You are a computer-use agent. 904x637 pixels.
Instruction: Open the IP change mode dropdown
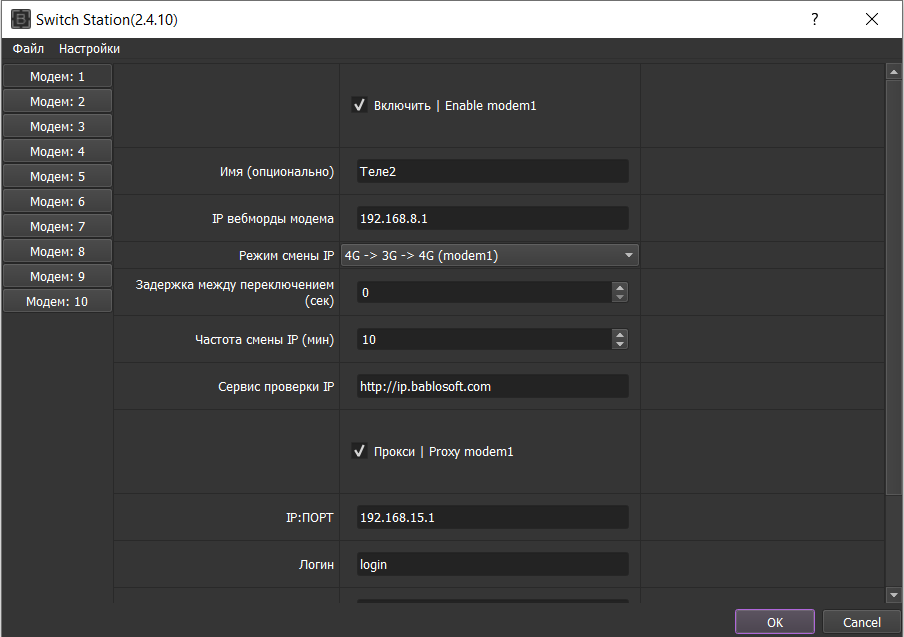489,255
